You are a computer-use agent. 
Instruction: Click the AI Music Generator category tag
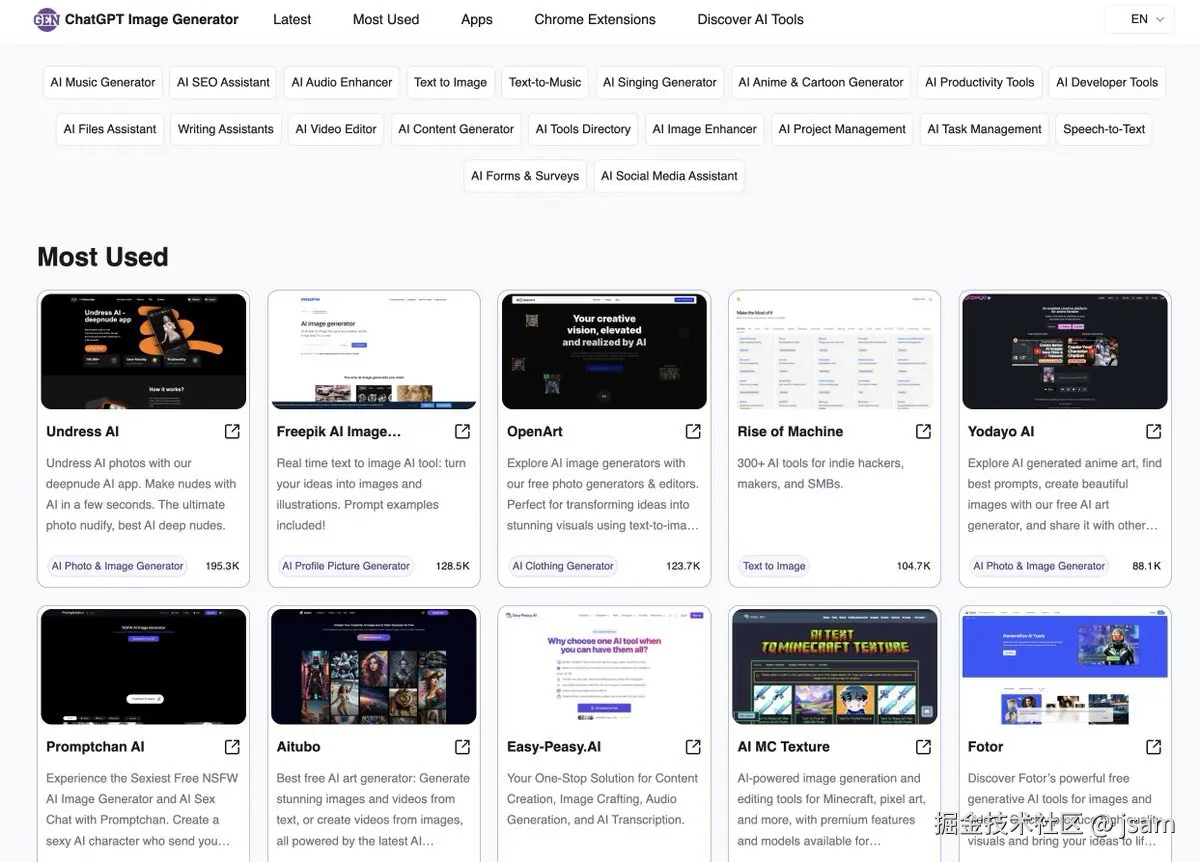point(103,82)
